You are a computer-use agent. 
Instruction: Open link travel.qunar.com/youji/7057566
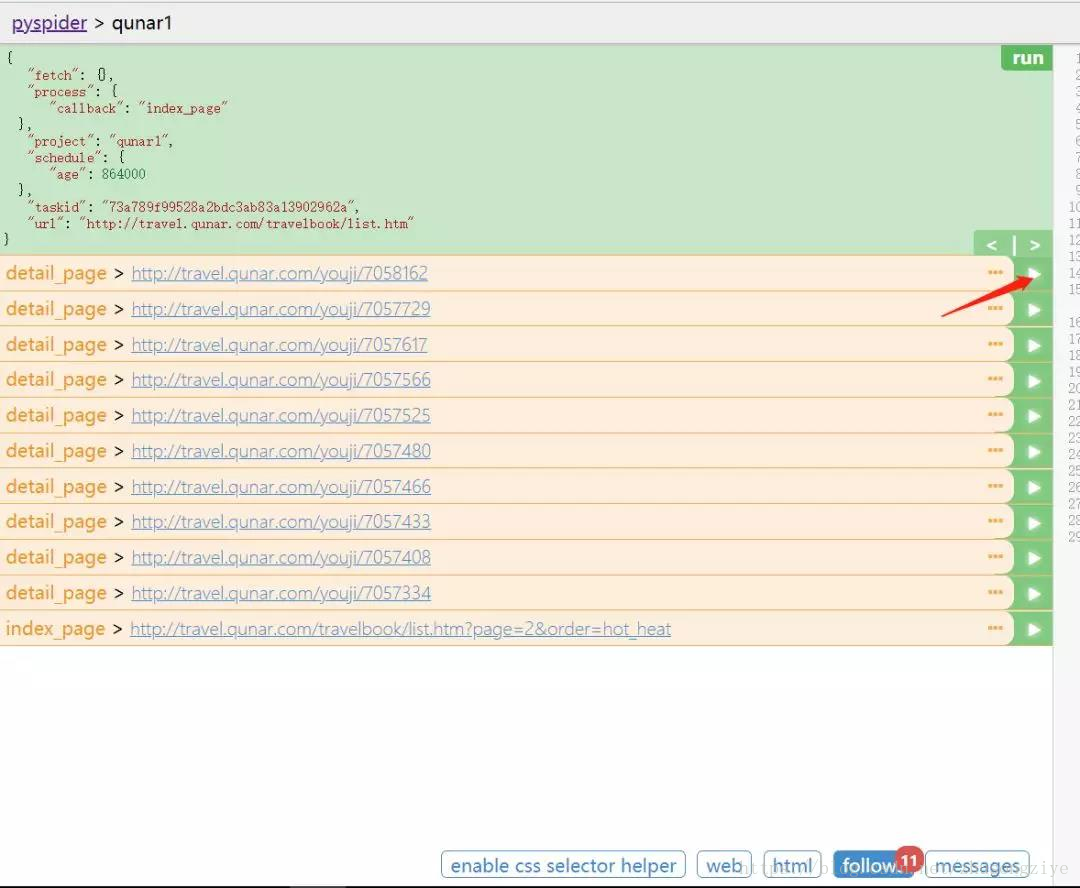(281, 380)
